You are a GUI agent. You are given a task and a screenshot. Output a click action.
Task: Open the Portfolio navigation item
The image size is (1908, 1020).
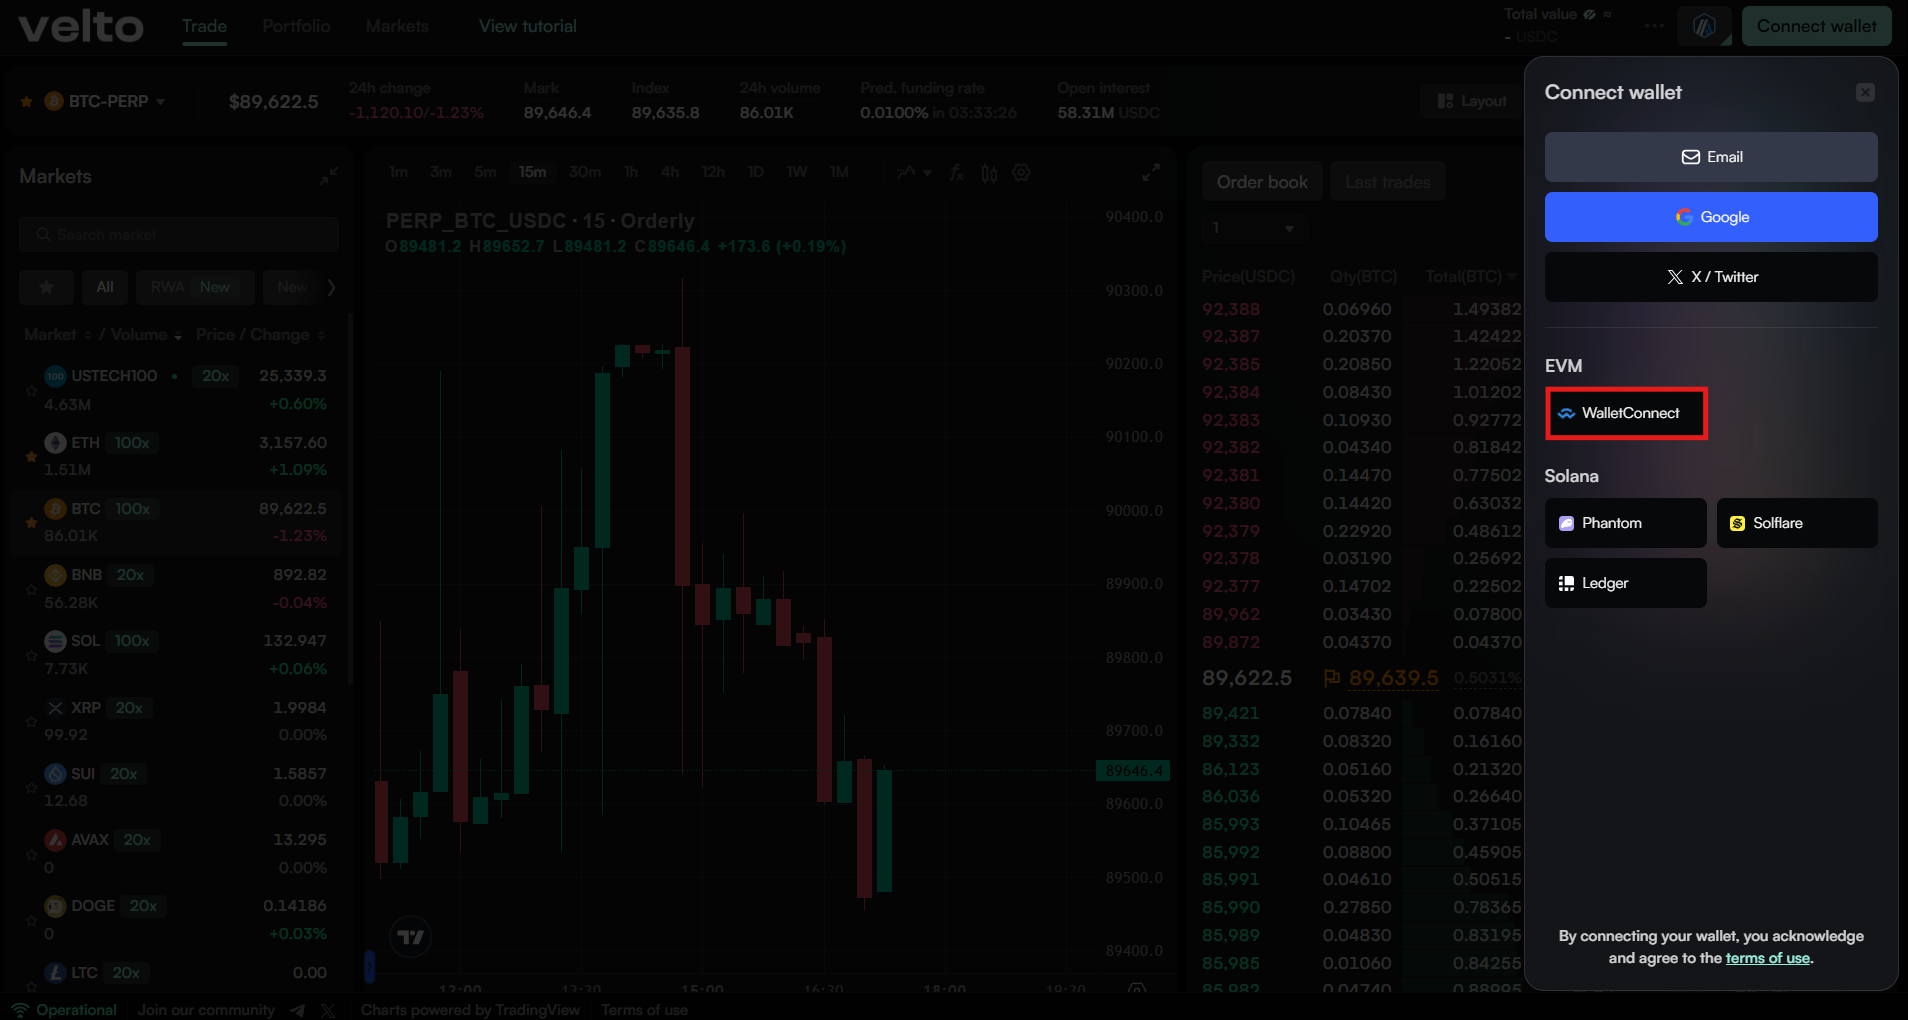point(296,26)
